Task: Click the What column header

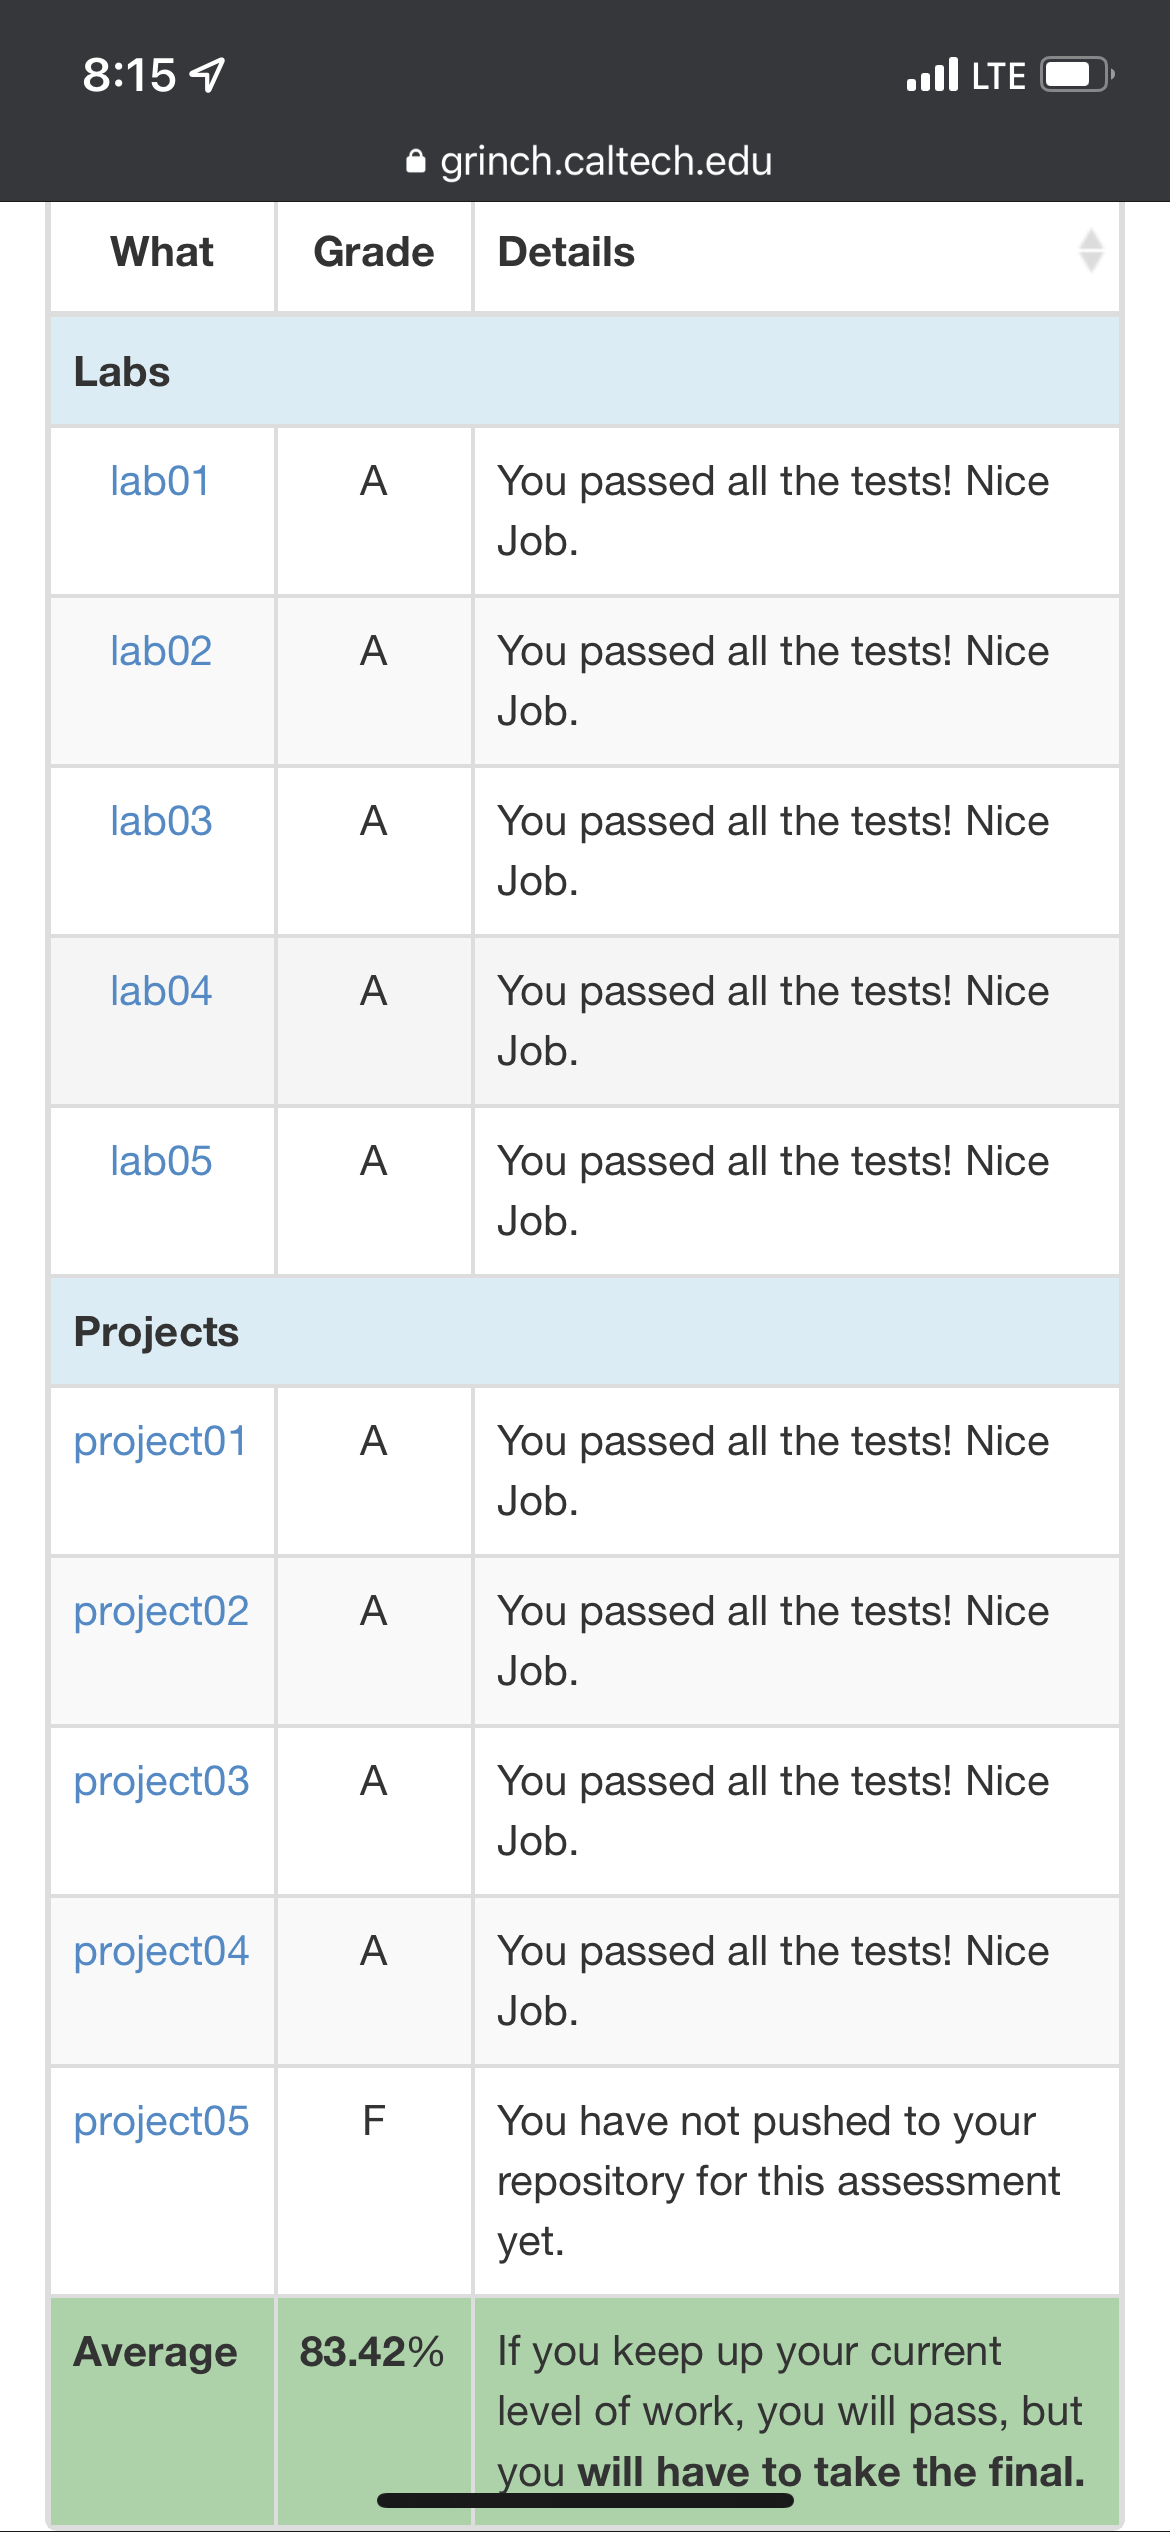Action: (x=162, y=252)
